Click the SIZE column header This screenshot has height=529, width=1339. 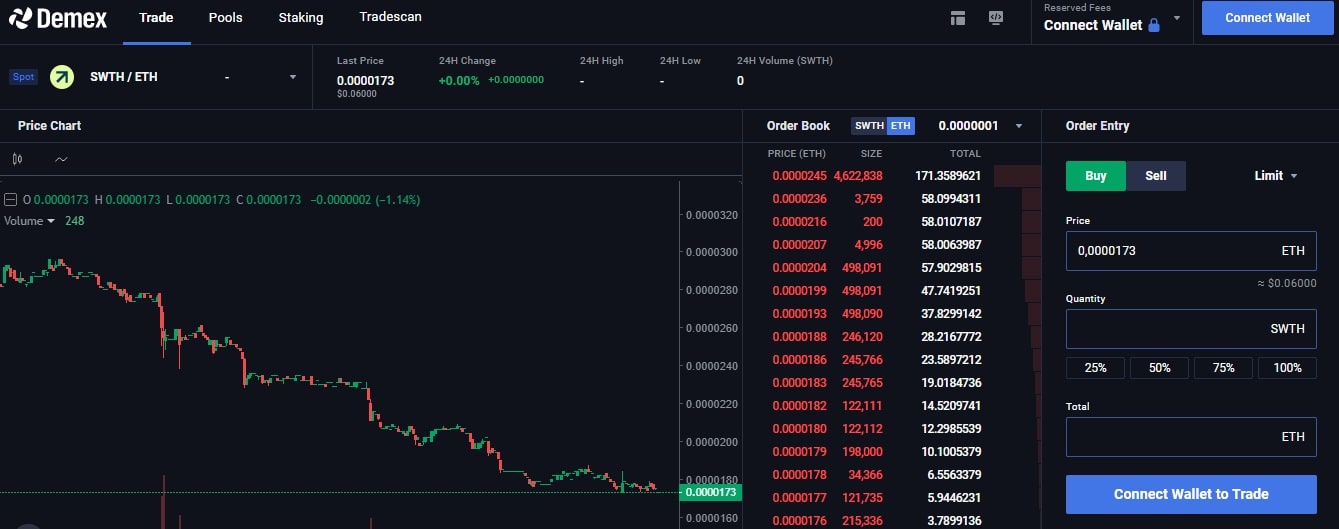871,154
